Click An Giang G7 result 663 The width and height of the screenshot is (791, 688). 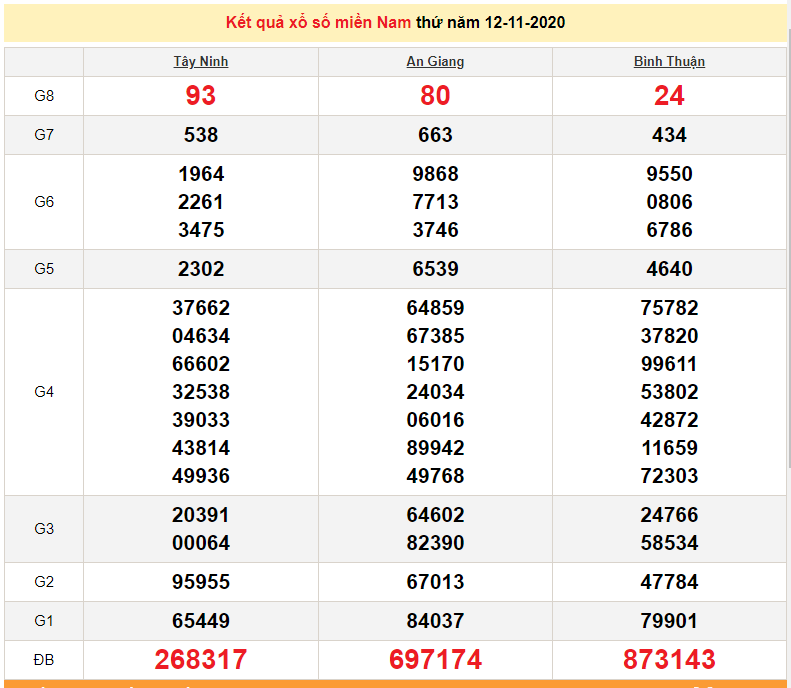tap(435, 135)
